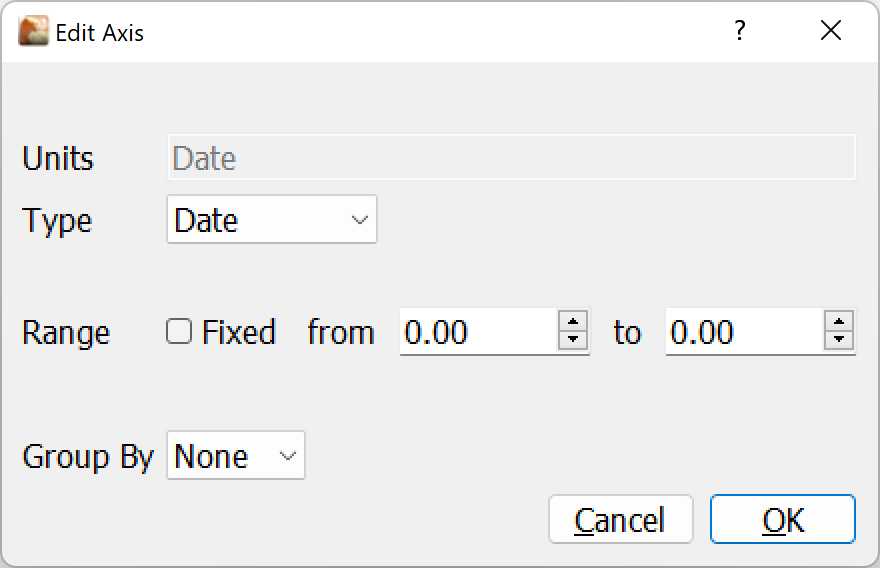Click the Edit Axis title text

[100, 33]
